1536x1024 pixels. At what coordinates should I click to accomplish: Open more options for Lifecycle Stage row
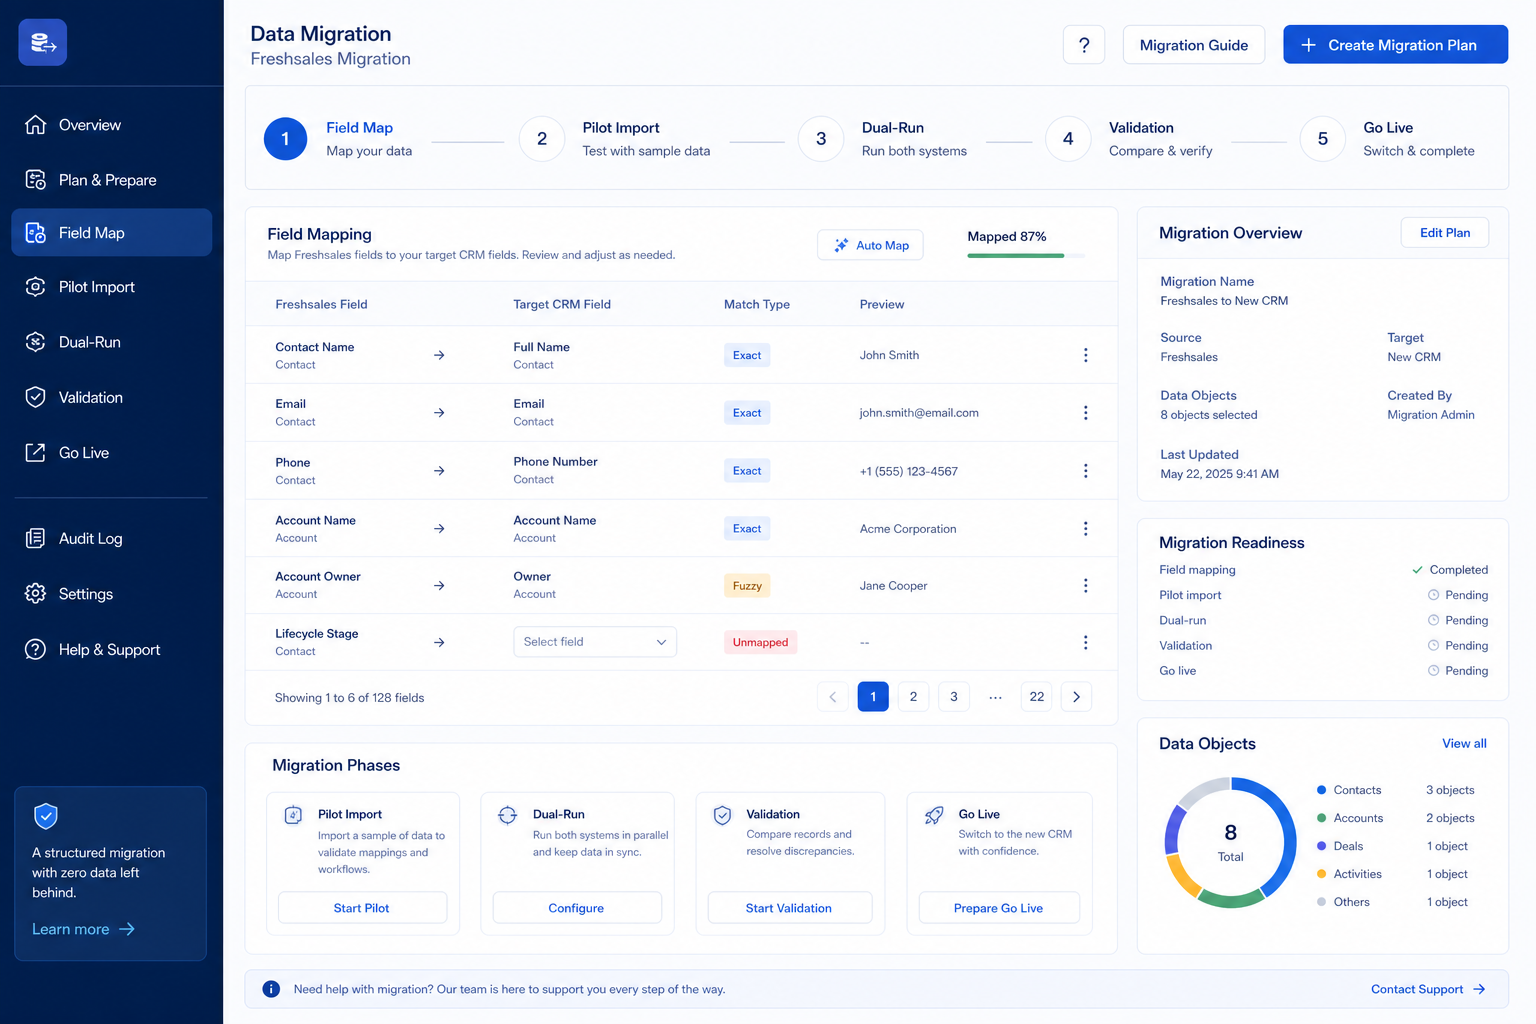tap(1086, 643)
